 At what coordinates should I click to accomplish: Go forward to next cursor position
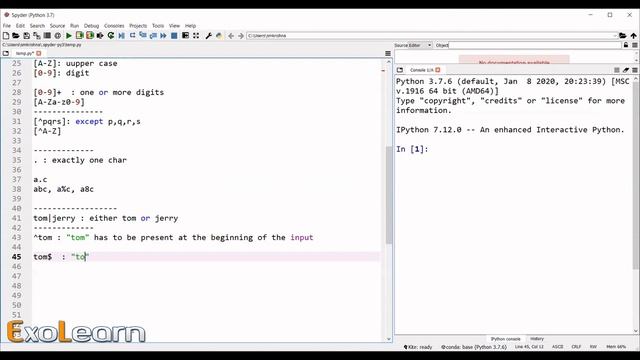[x=241, y=36]
